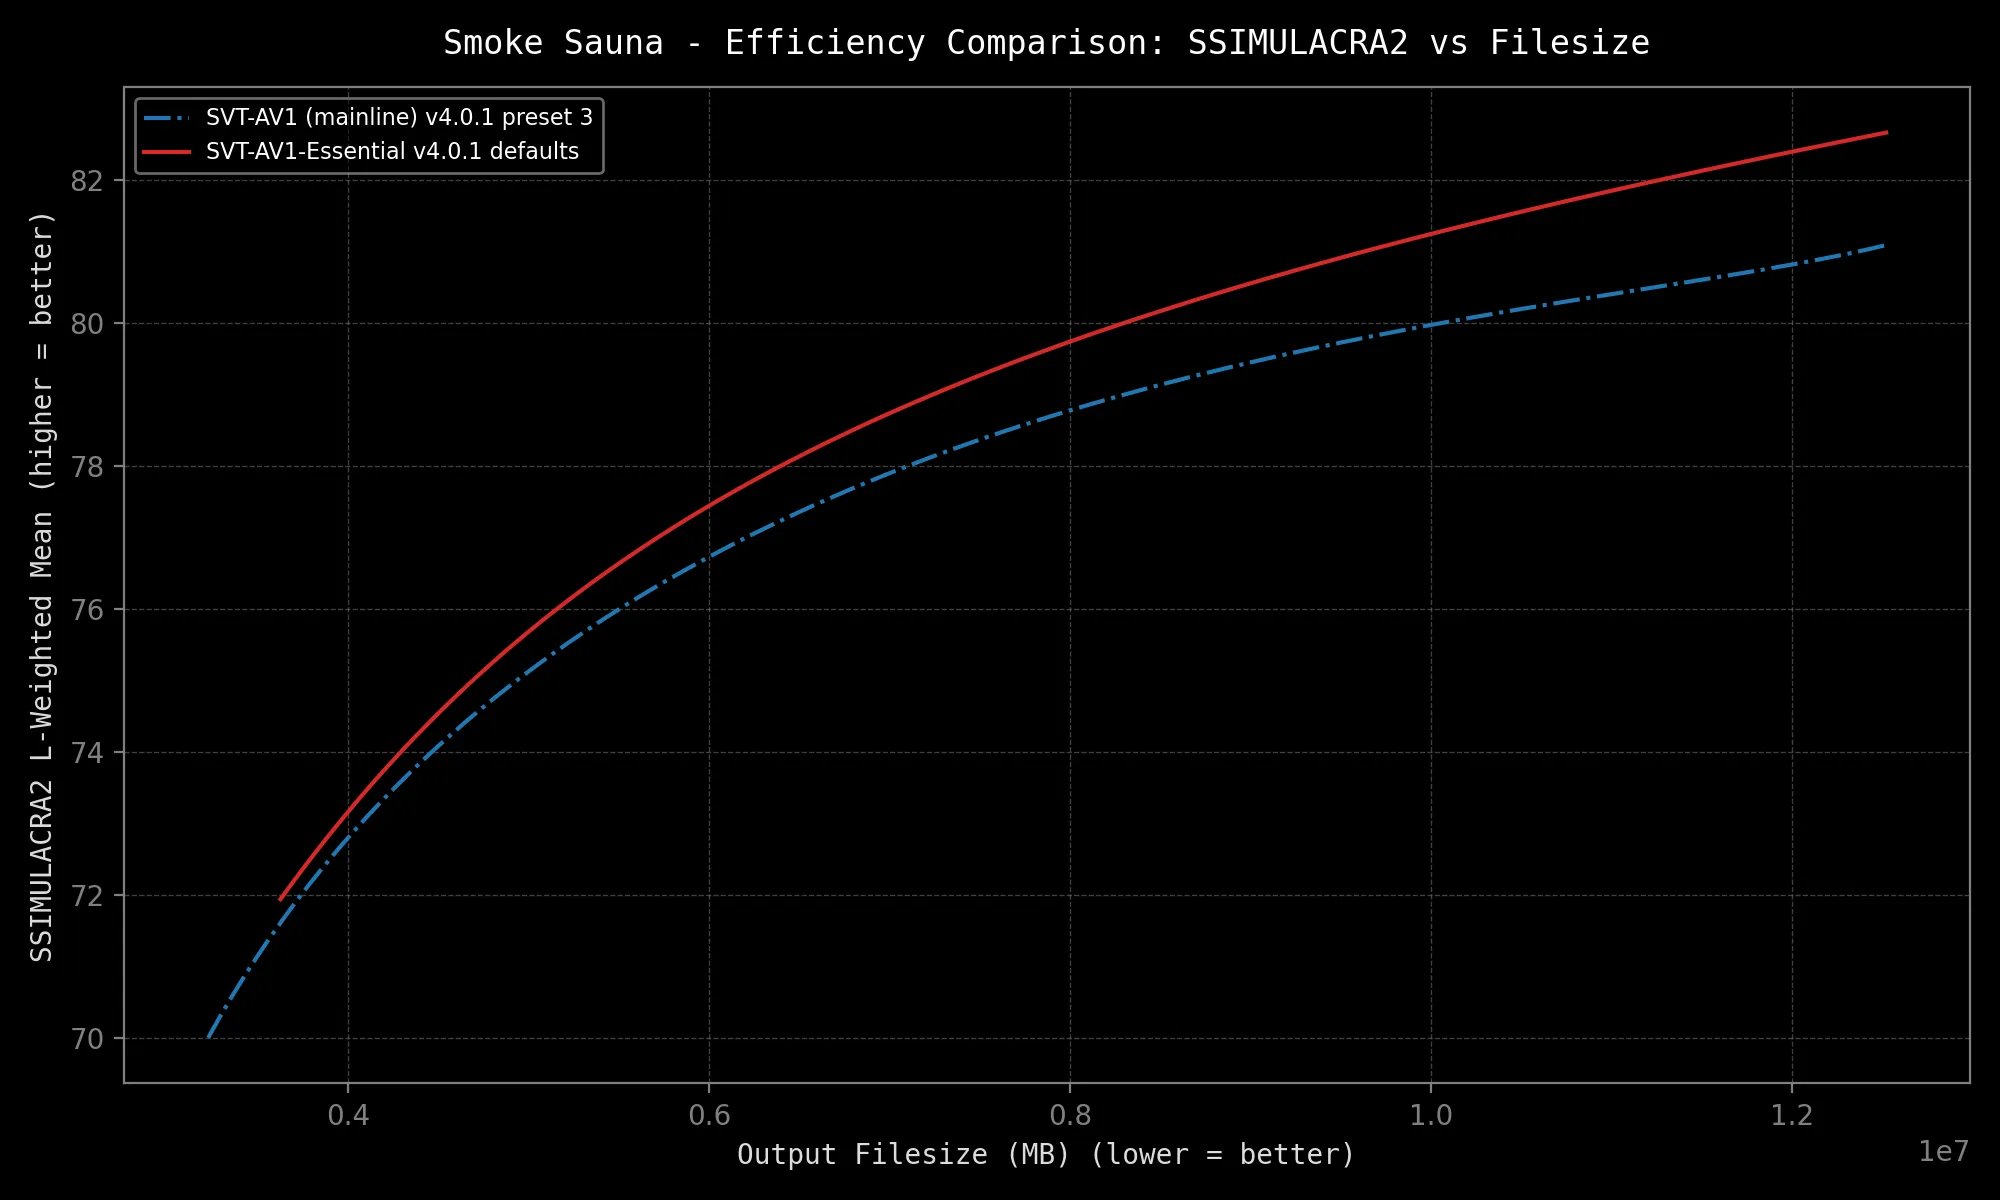This screenshot has width=2000, height=1200.
Task: Click the right end of the red curve
Action: tap(1886, 132)
